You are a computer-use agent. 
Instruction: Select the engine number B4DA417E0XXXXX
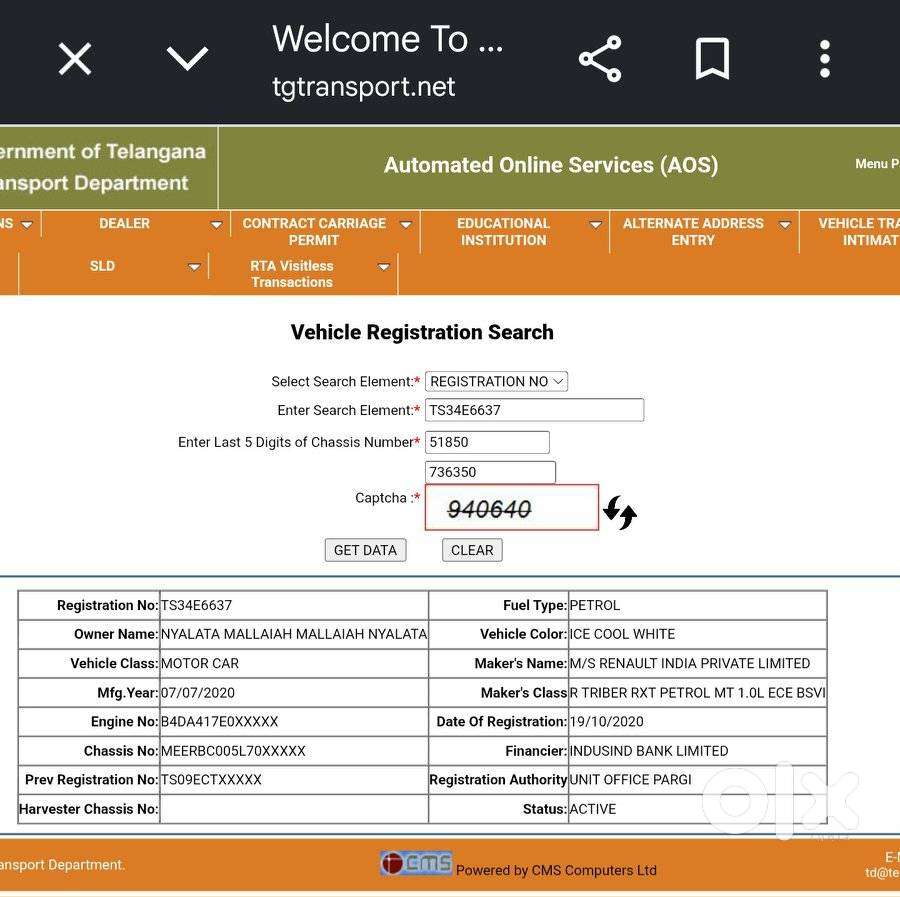219,721
